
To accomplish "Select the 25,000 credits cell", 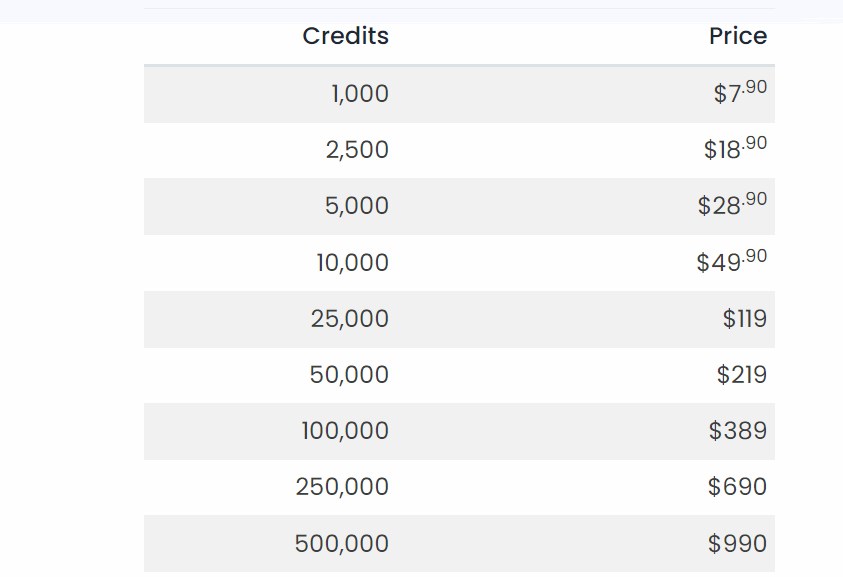I will 349,319.
